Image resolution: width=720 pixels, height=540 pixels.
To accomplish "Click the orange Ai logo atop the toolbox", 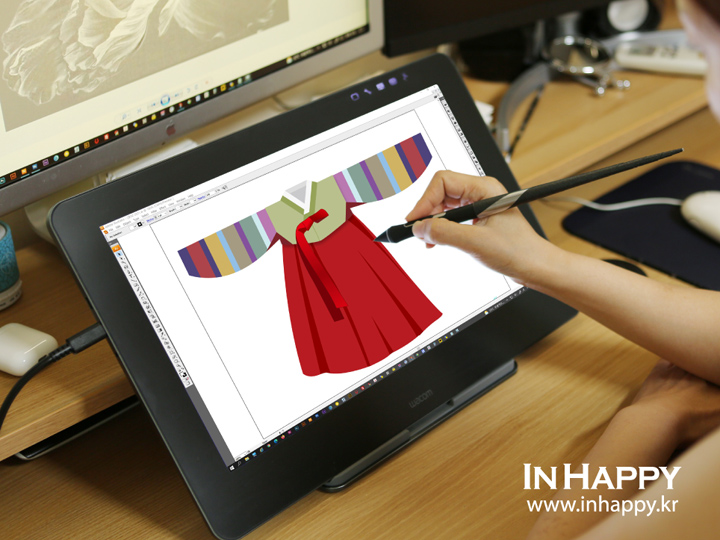I will pyautogui.click(x=116, y=248).
